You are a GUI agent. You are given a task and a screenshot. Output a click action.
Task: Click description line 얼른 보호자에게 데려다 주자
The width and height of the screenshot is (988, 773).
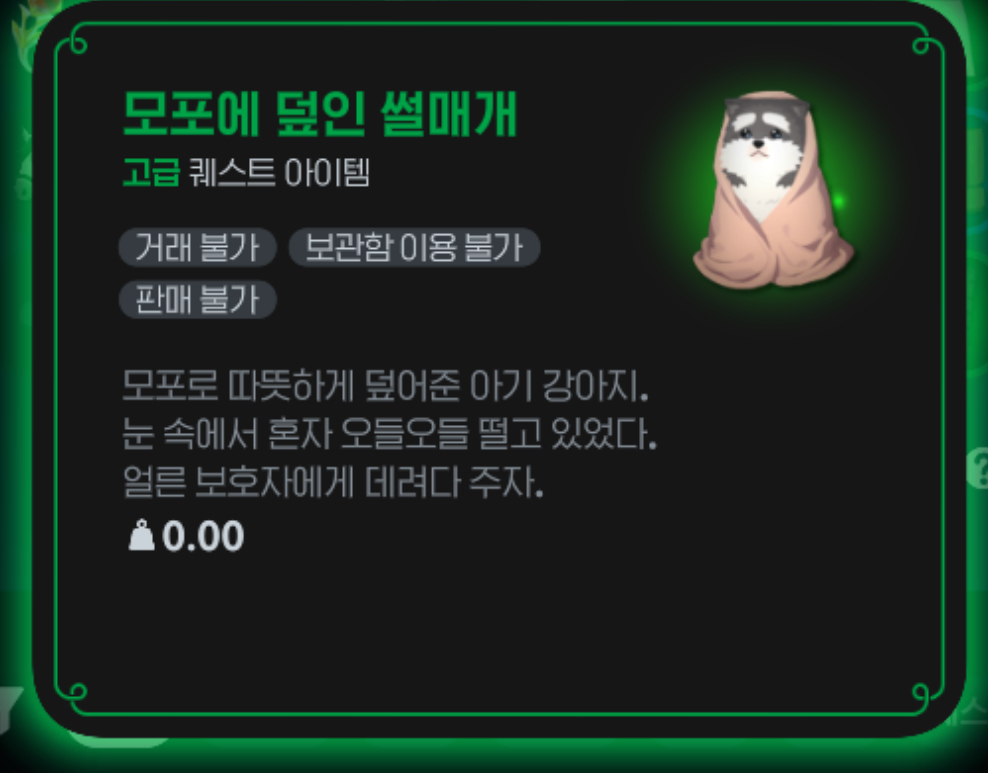pyautogui.click(x=333, y=483)
